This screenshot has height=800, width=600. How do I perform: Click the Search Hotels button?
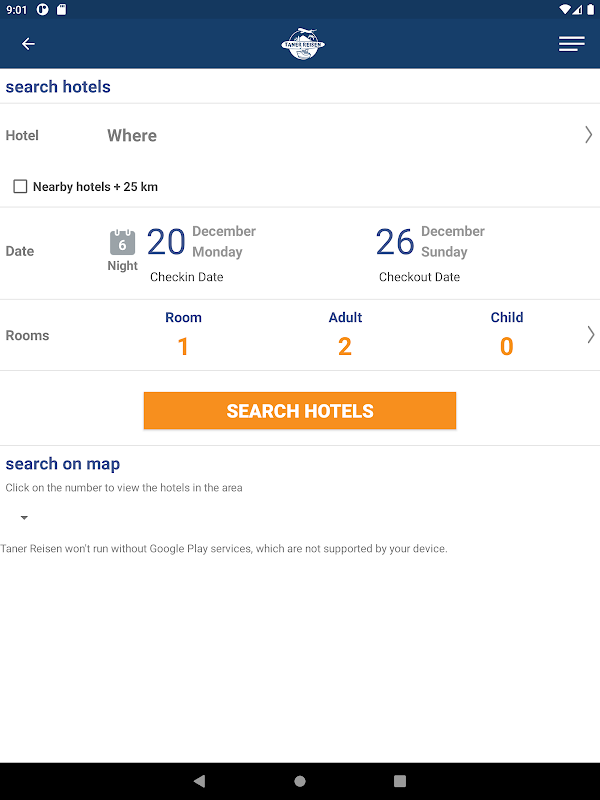pos(300,411)
